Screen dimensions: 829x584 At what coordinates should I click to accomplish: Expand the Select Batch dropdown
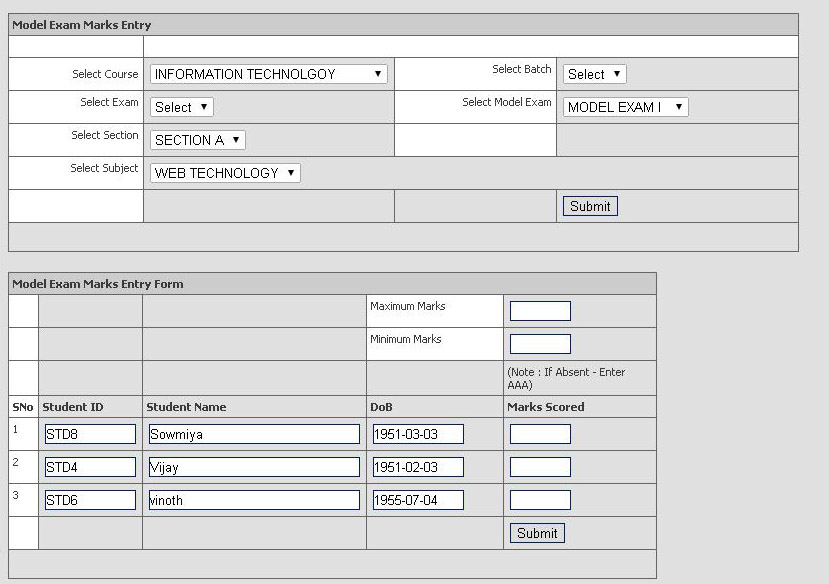click(x=594, y=74)
